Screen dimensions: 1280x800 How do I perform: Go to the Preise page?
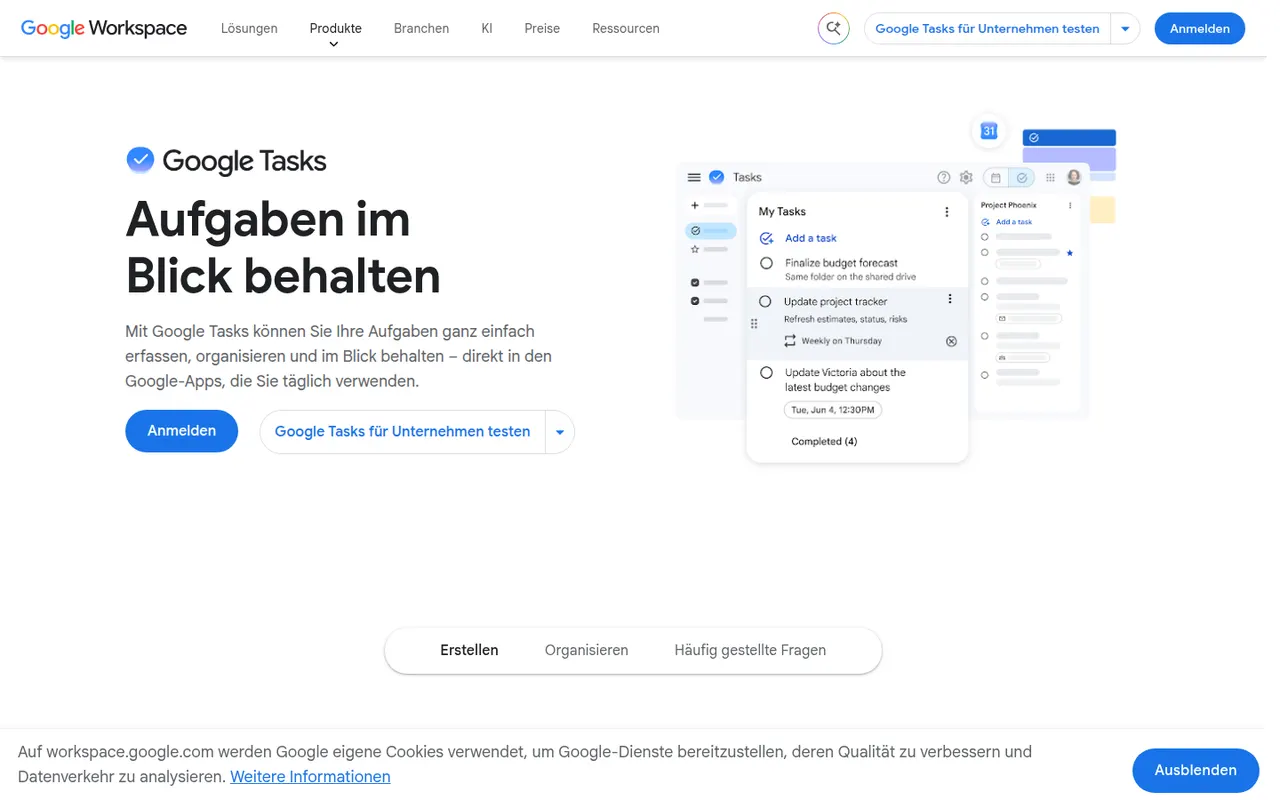pos(542,28)
